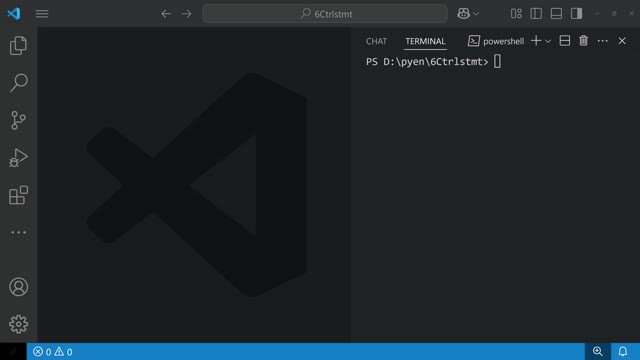Open notifications bell
Viewport: 640px width, 360px height.
622,351
